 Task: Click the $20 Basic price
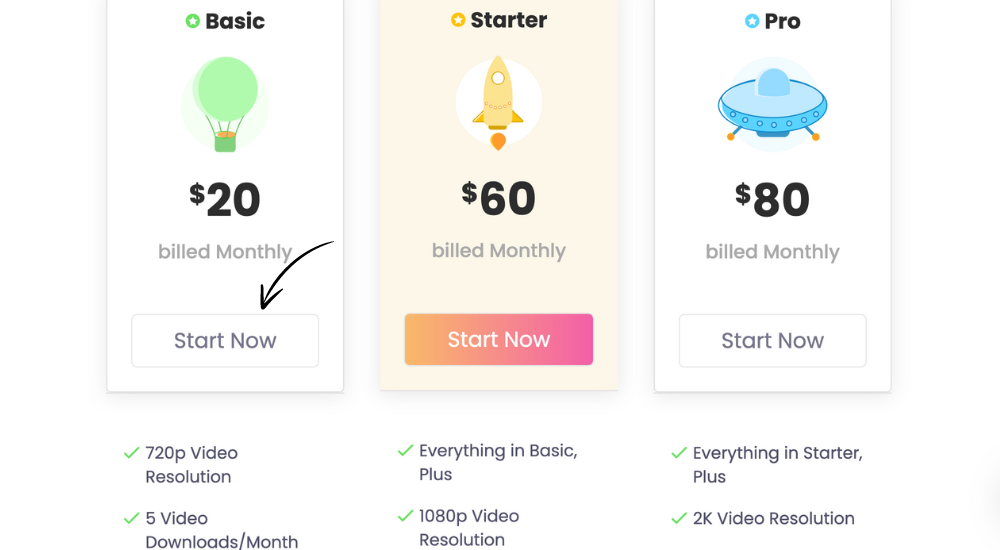[x=225, y=199]
